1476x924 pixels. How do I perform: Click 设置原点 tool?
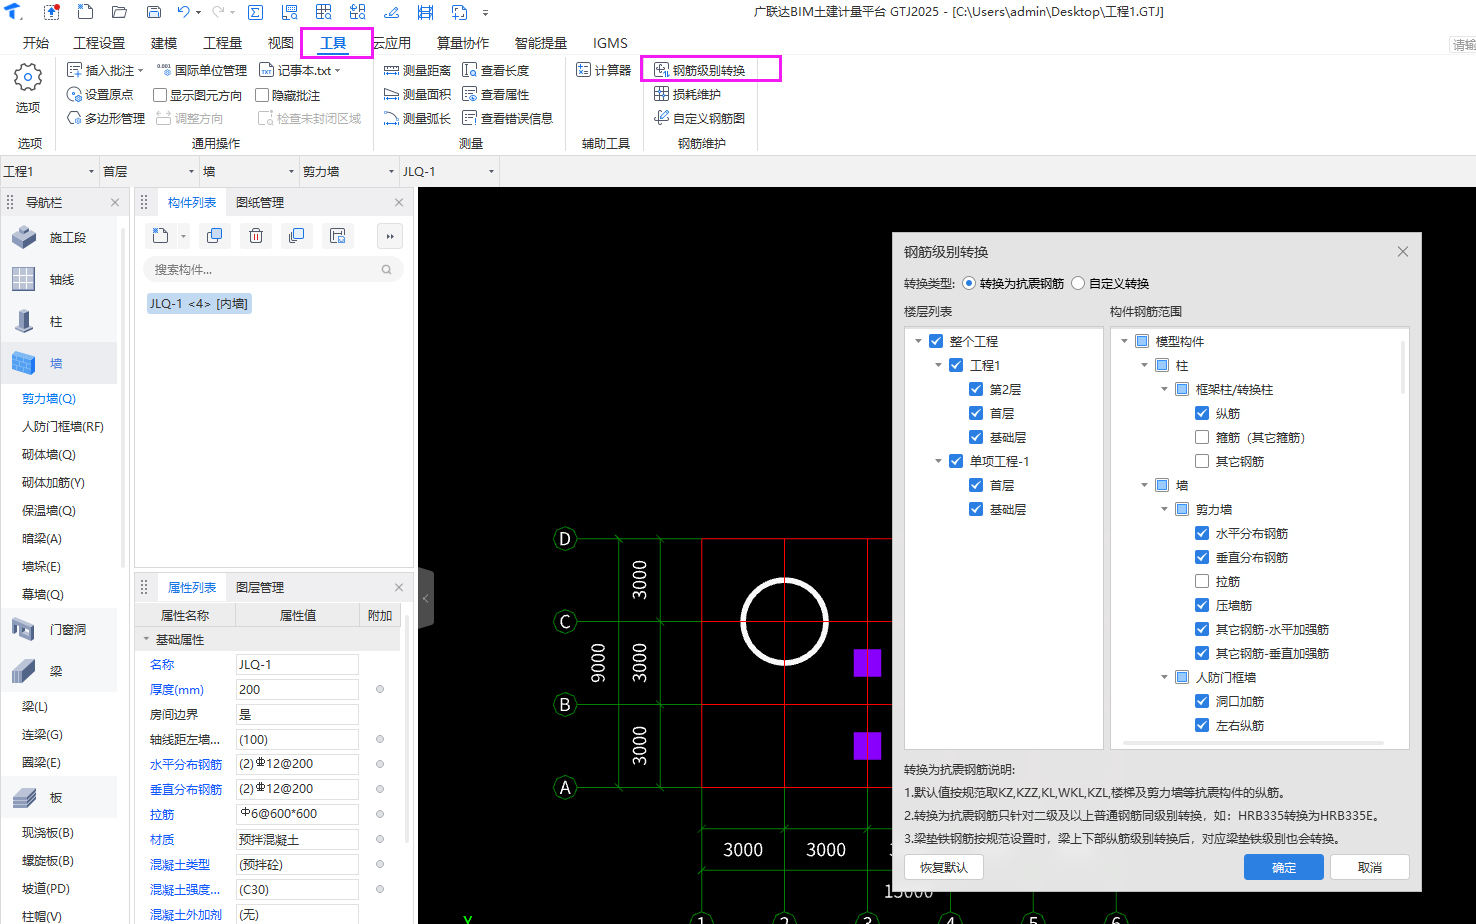[100, 94]
